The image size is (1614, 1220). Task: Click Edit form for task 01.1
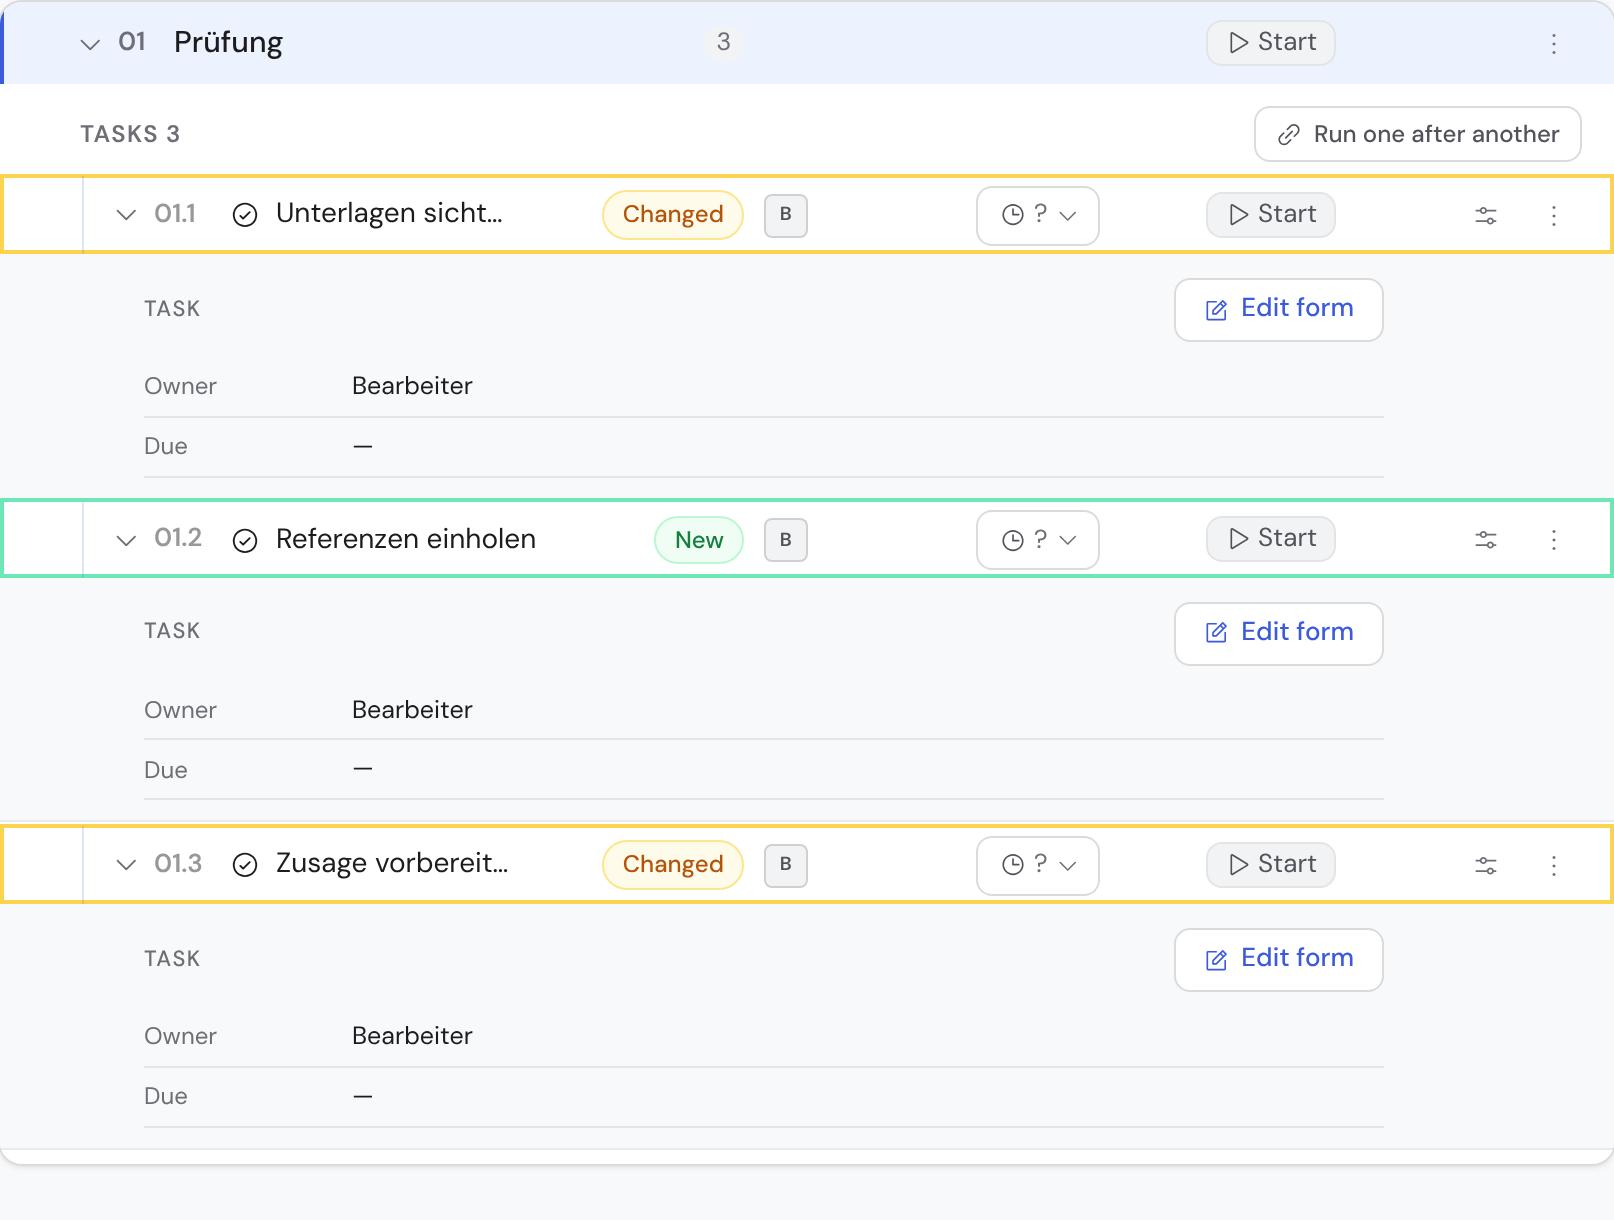1278,310
